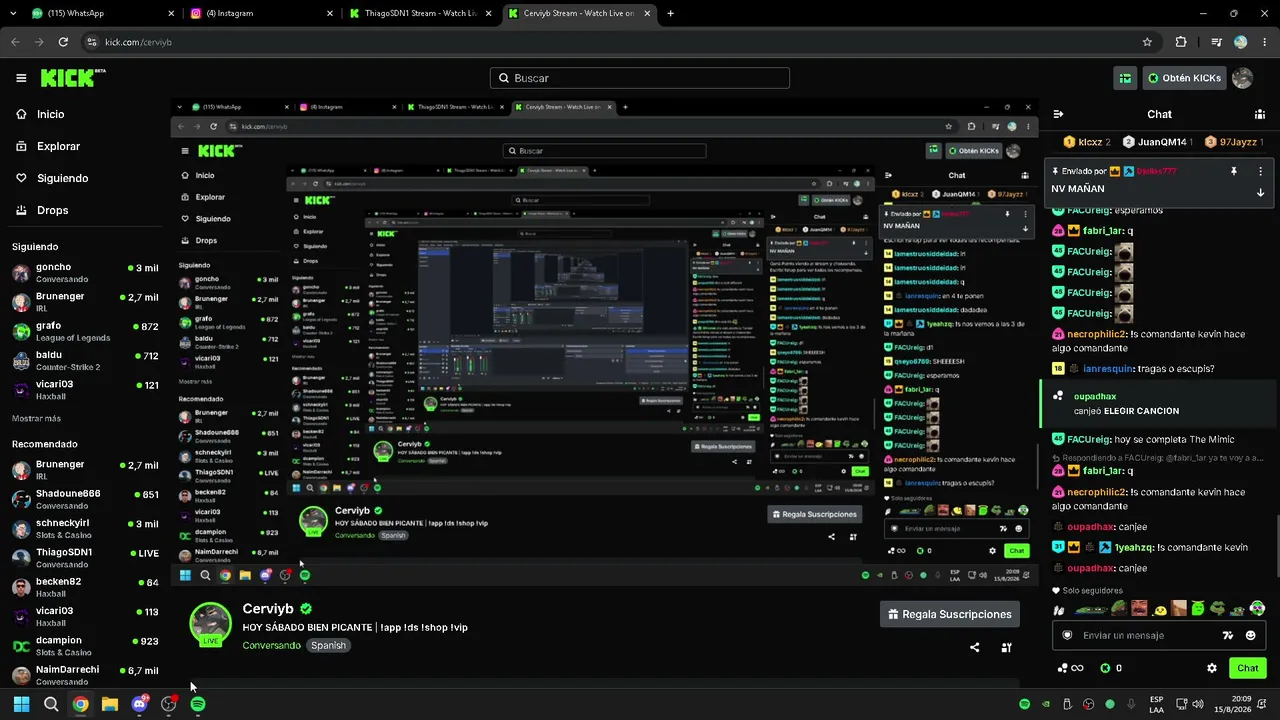Screen dimensions: 1280x720
Task: Open the Kick hamburger menu
Action: (21, 78)
